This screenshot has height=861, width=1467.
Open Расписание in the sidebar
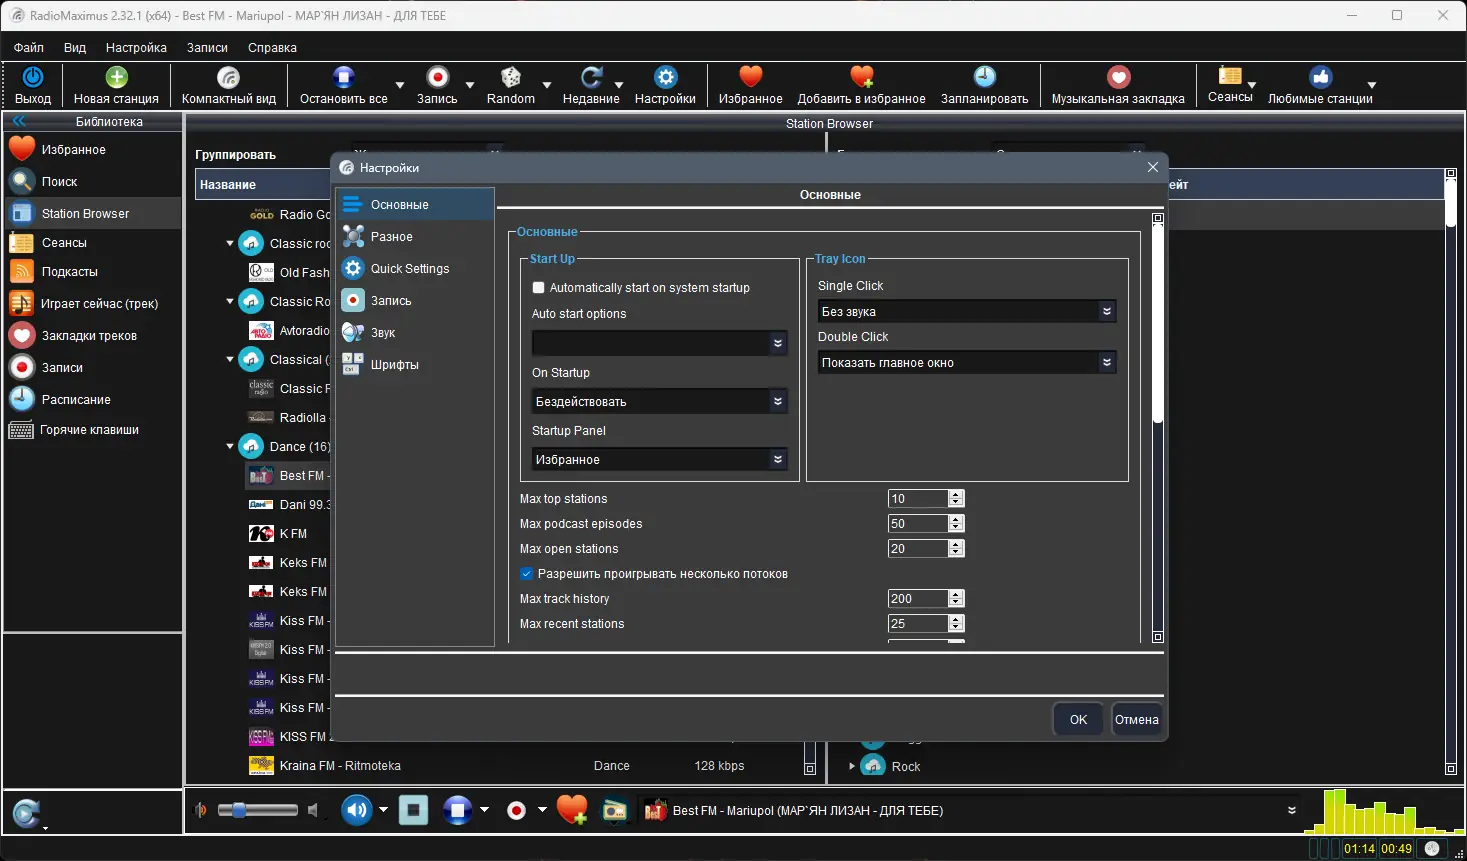[x=93, y=400]
